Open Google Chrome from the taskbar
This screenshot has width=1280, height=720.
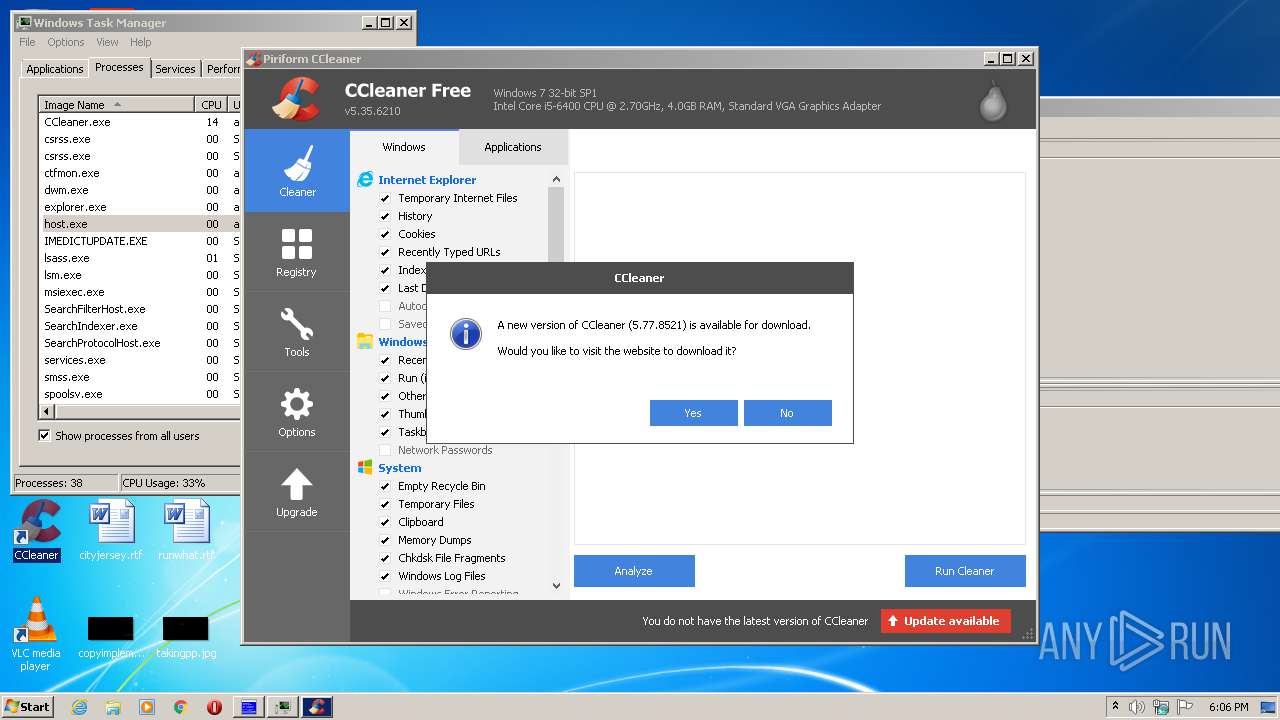click(x=180, y=707)
